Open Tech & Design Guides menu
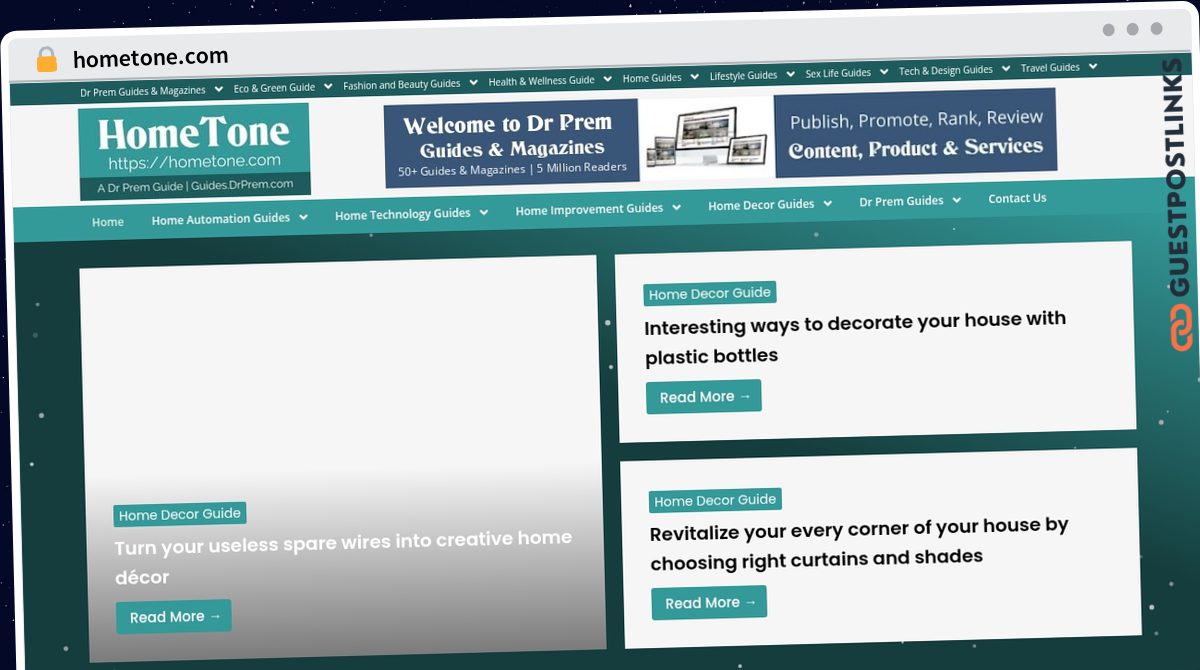Screen dimensions: 1200x670 click(x=945, y=70)
